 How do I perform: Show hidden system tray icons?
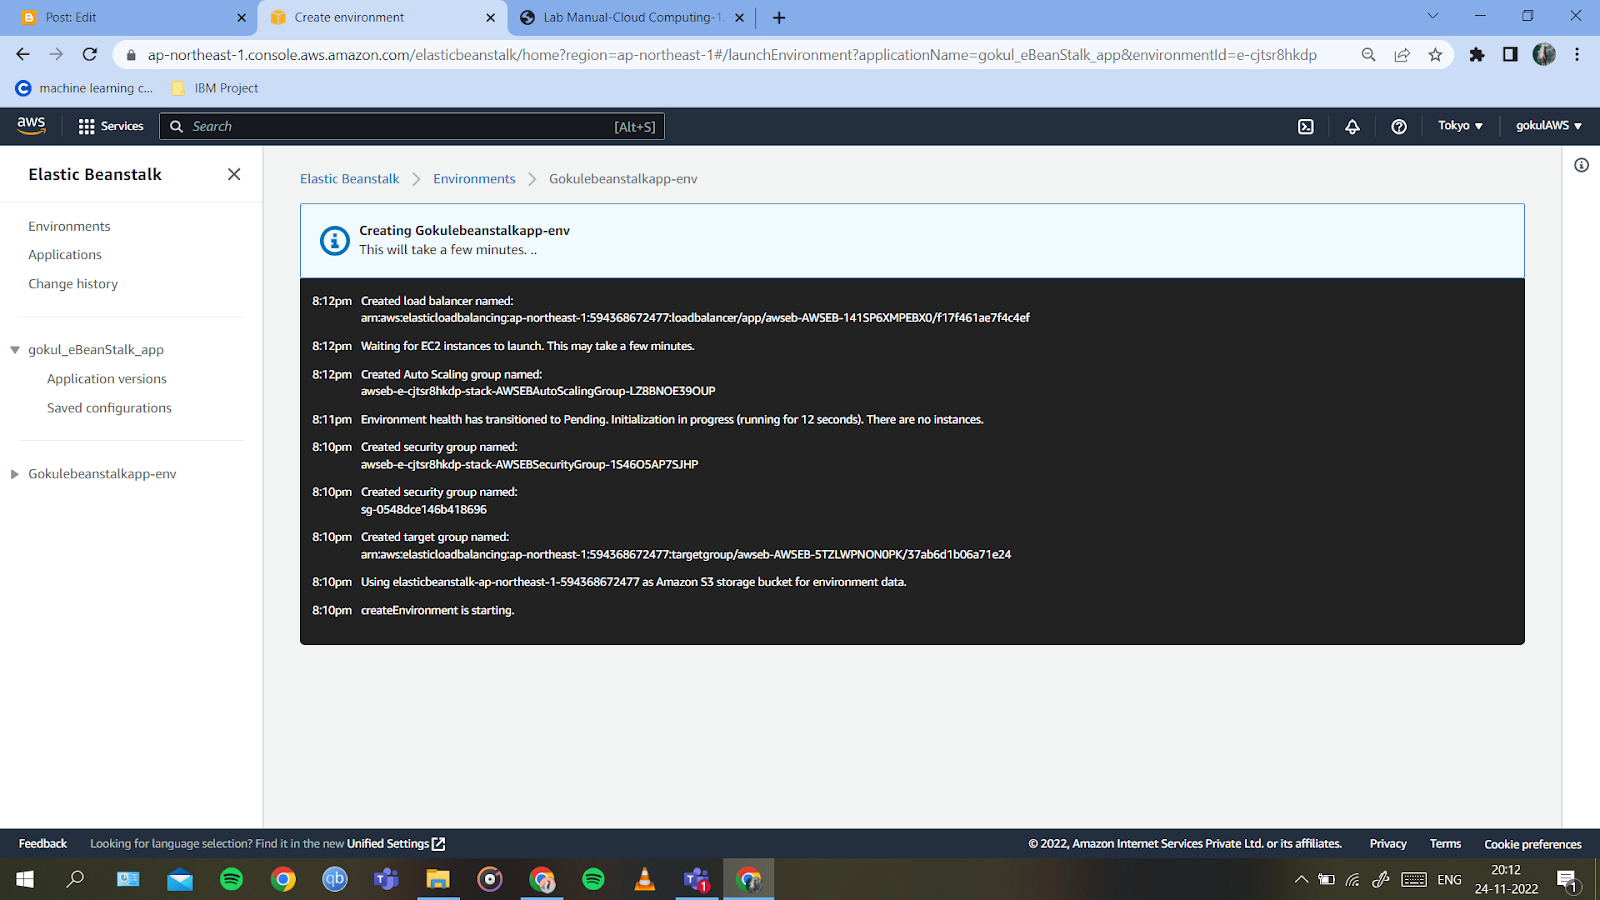click(x=1301, y=880)
